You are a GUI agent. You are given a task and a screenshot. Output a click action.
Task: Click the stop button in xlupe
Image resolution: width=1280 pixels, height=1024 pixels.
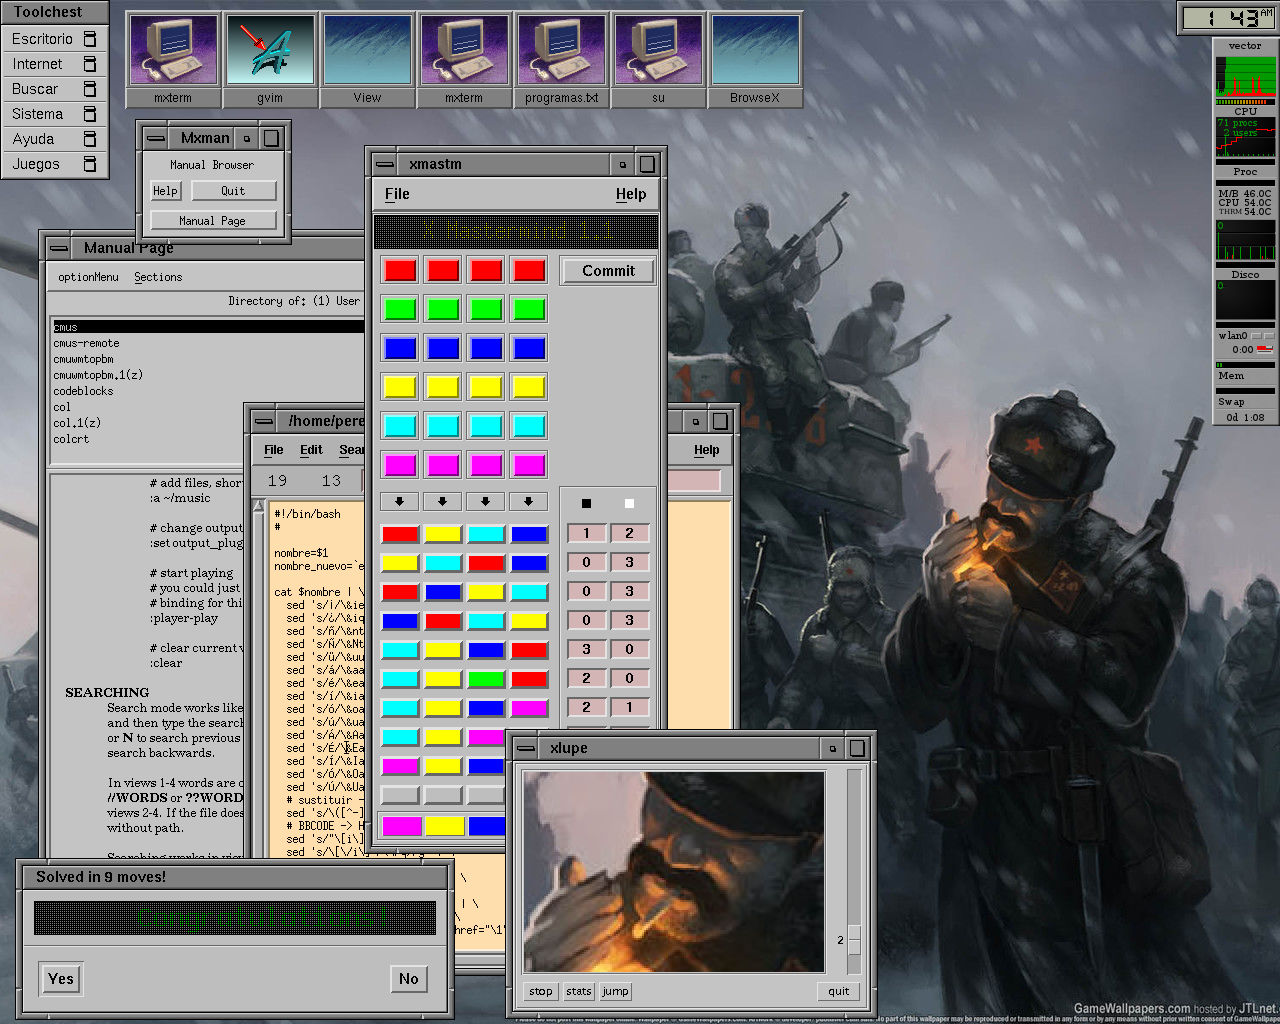pyautogui.click(x=541, y=991)
